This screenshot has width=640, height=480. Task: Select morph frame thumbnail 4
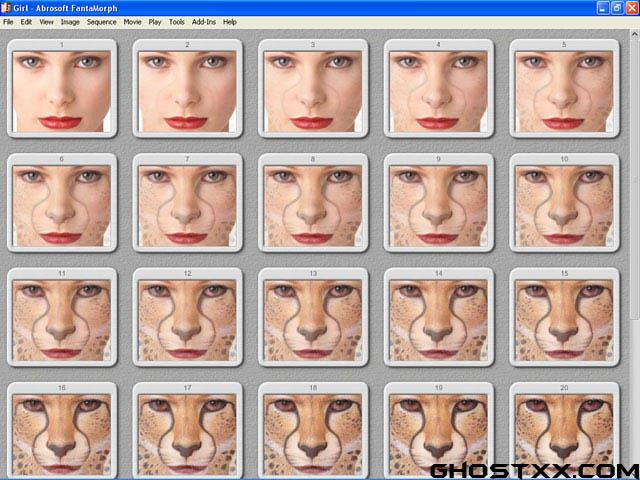[439, 89]
